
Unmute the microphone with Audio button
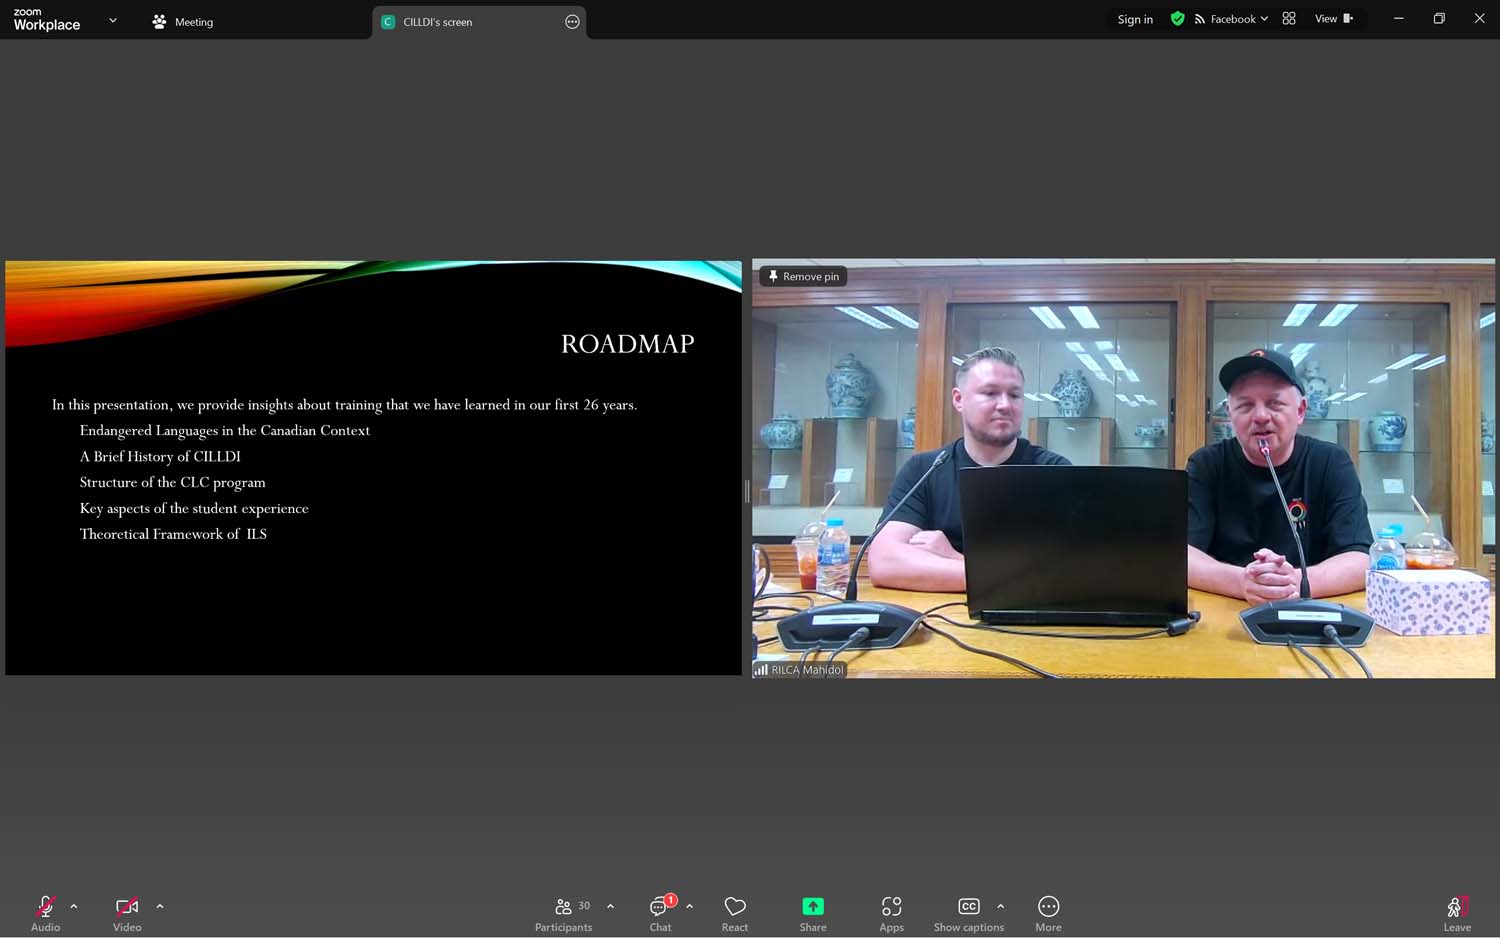(x=45, y=912)
